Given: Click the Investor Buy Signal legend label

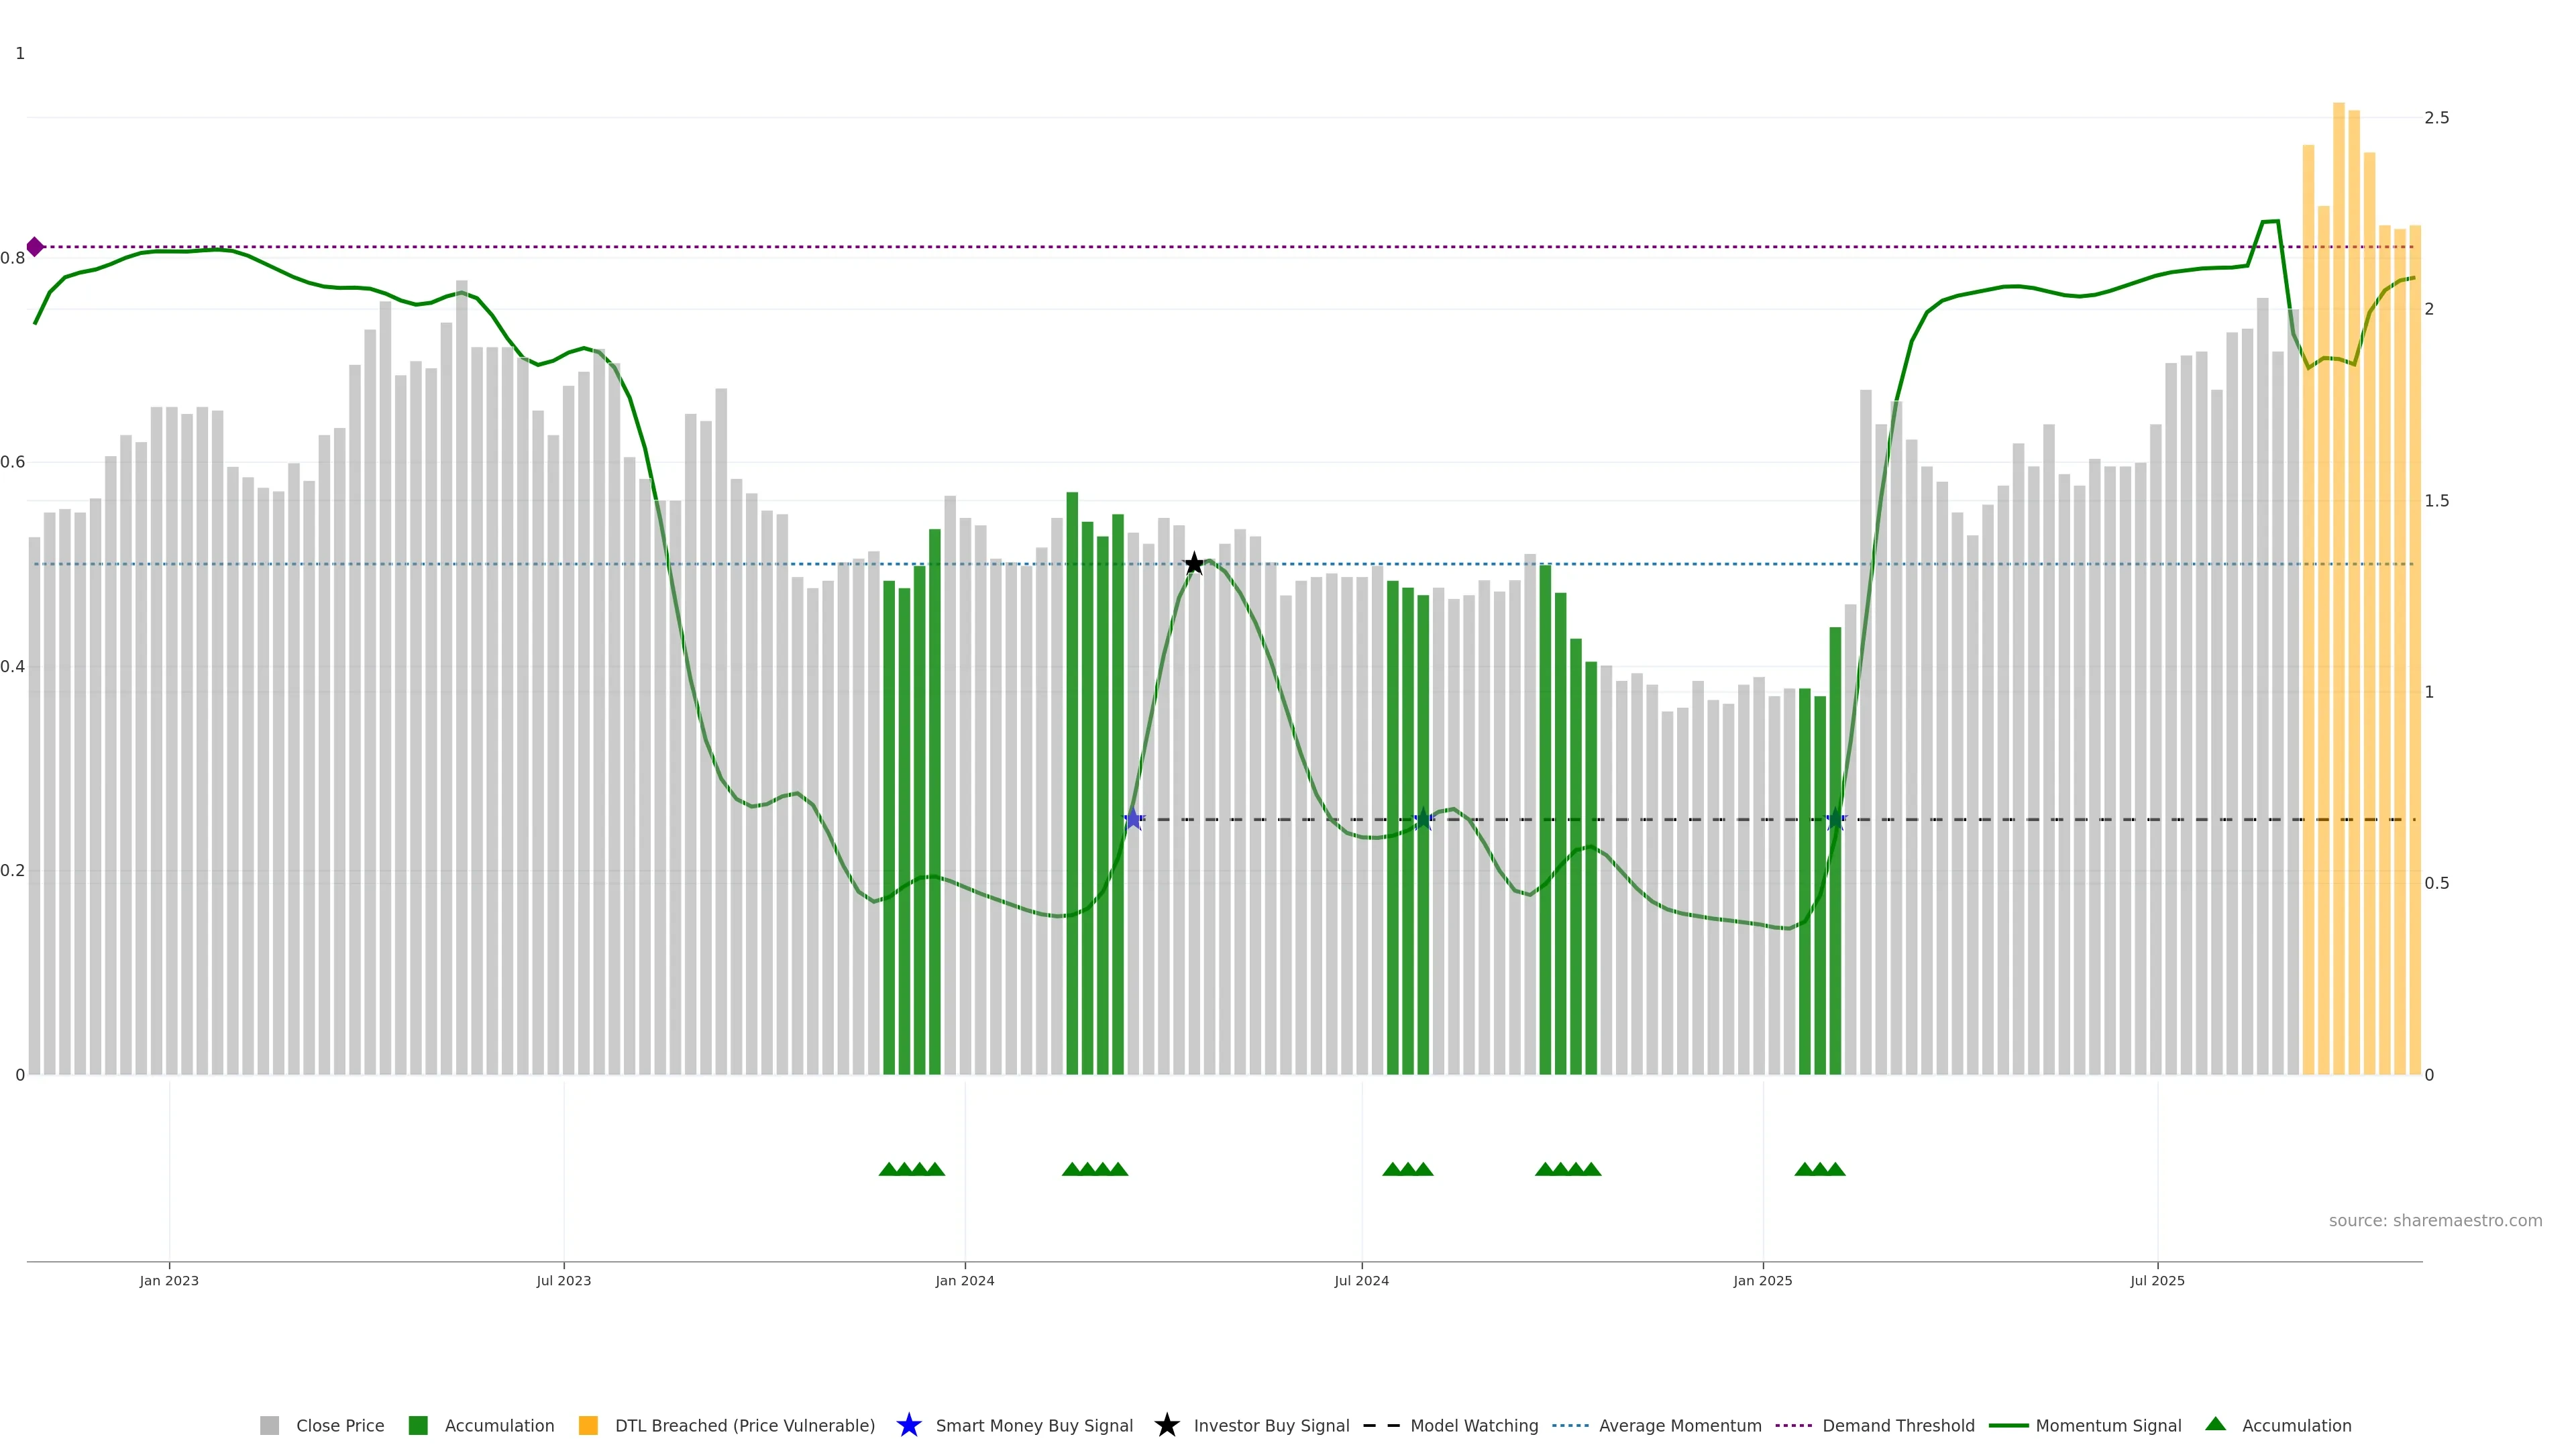Looking at the screenshot, I should 1271,1425.
